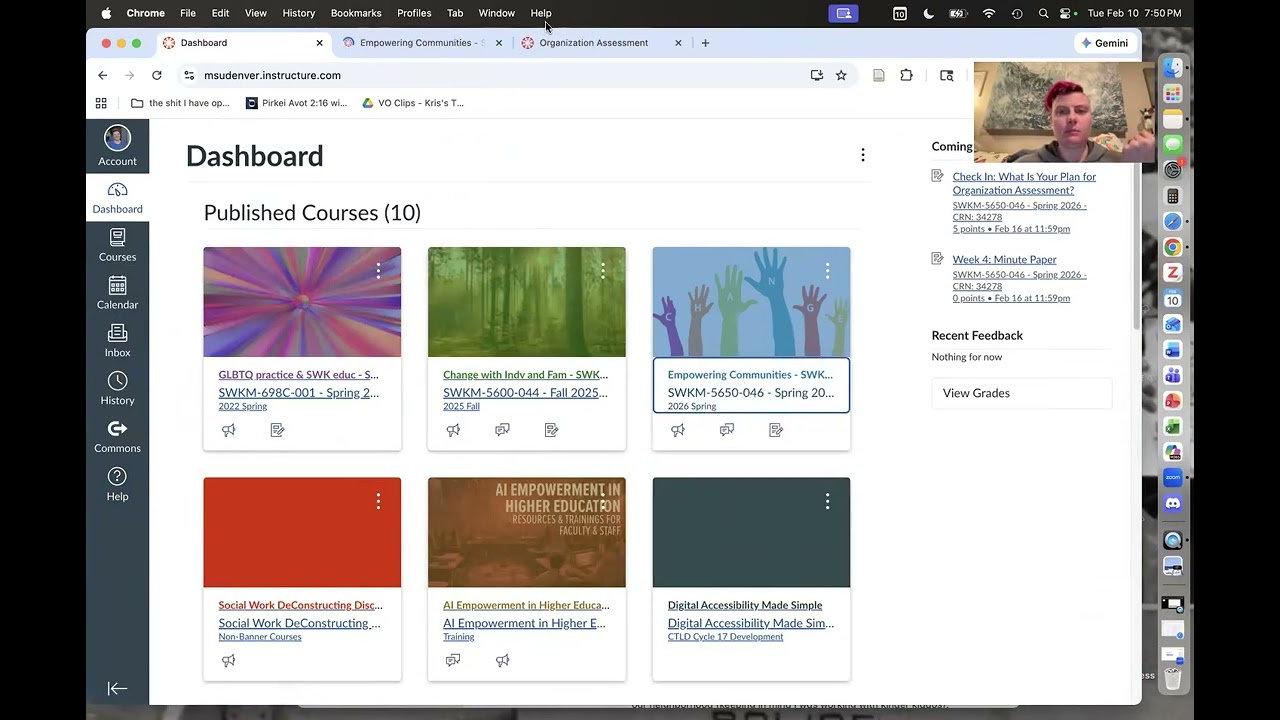Open Change with Indv and Fam card options
The width and height of the screenshot is (1280, 720).
[603, 270]
